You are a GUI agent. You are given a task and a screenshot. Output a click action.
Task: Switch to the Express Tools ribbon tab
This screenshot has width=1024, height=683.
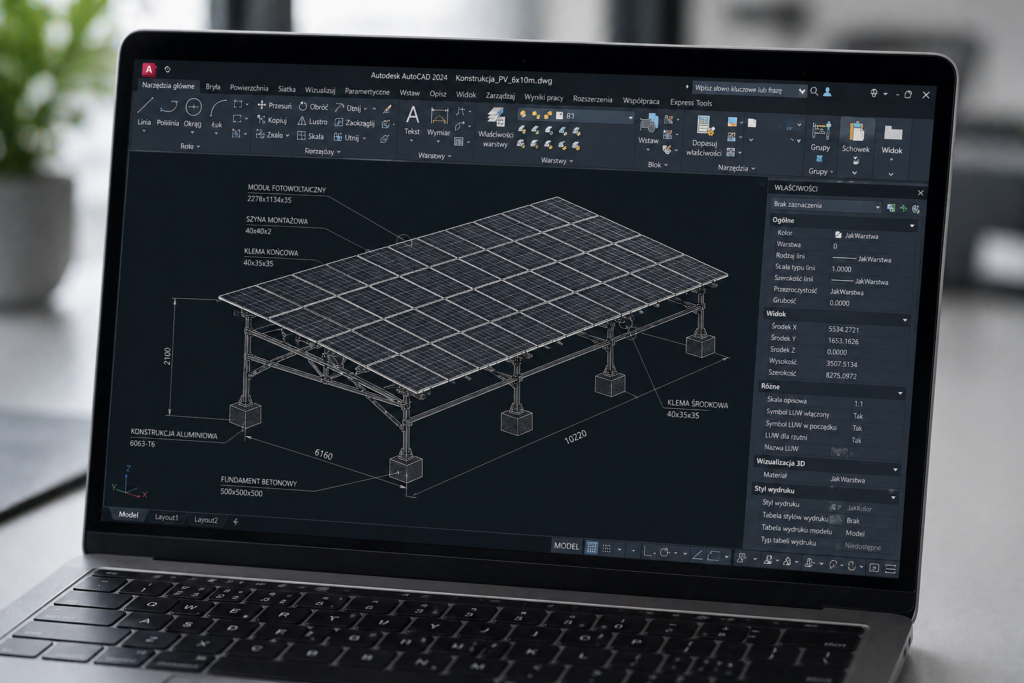(691, 103)
